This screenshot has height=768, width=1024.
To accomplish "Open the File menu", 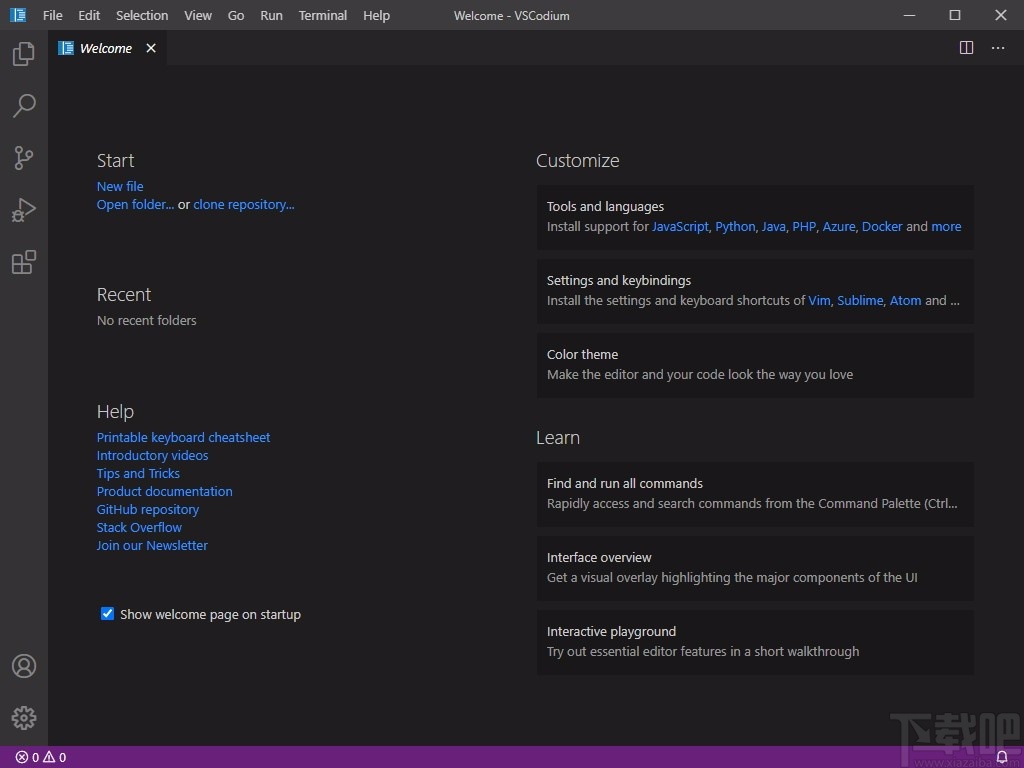I will [52, 15].
